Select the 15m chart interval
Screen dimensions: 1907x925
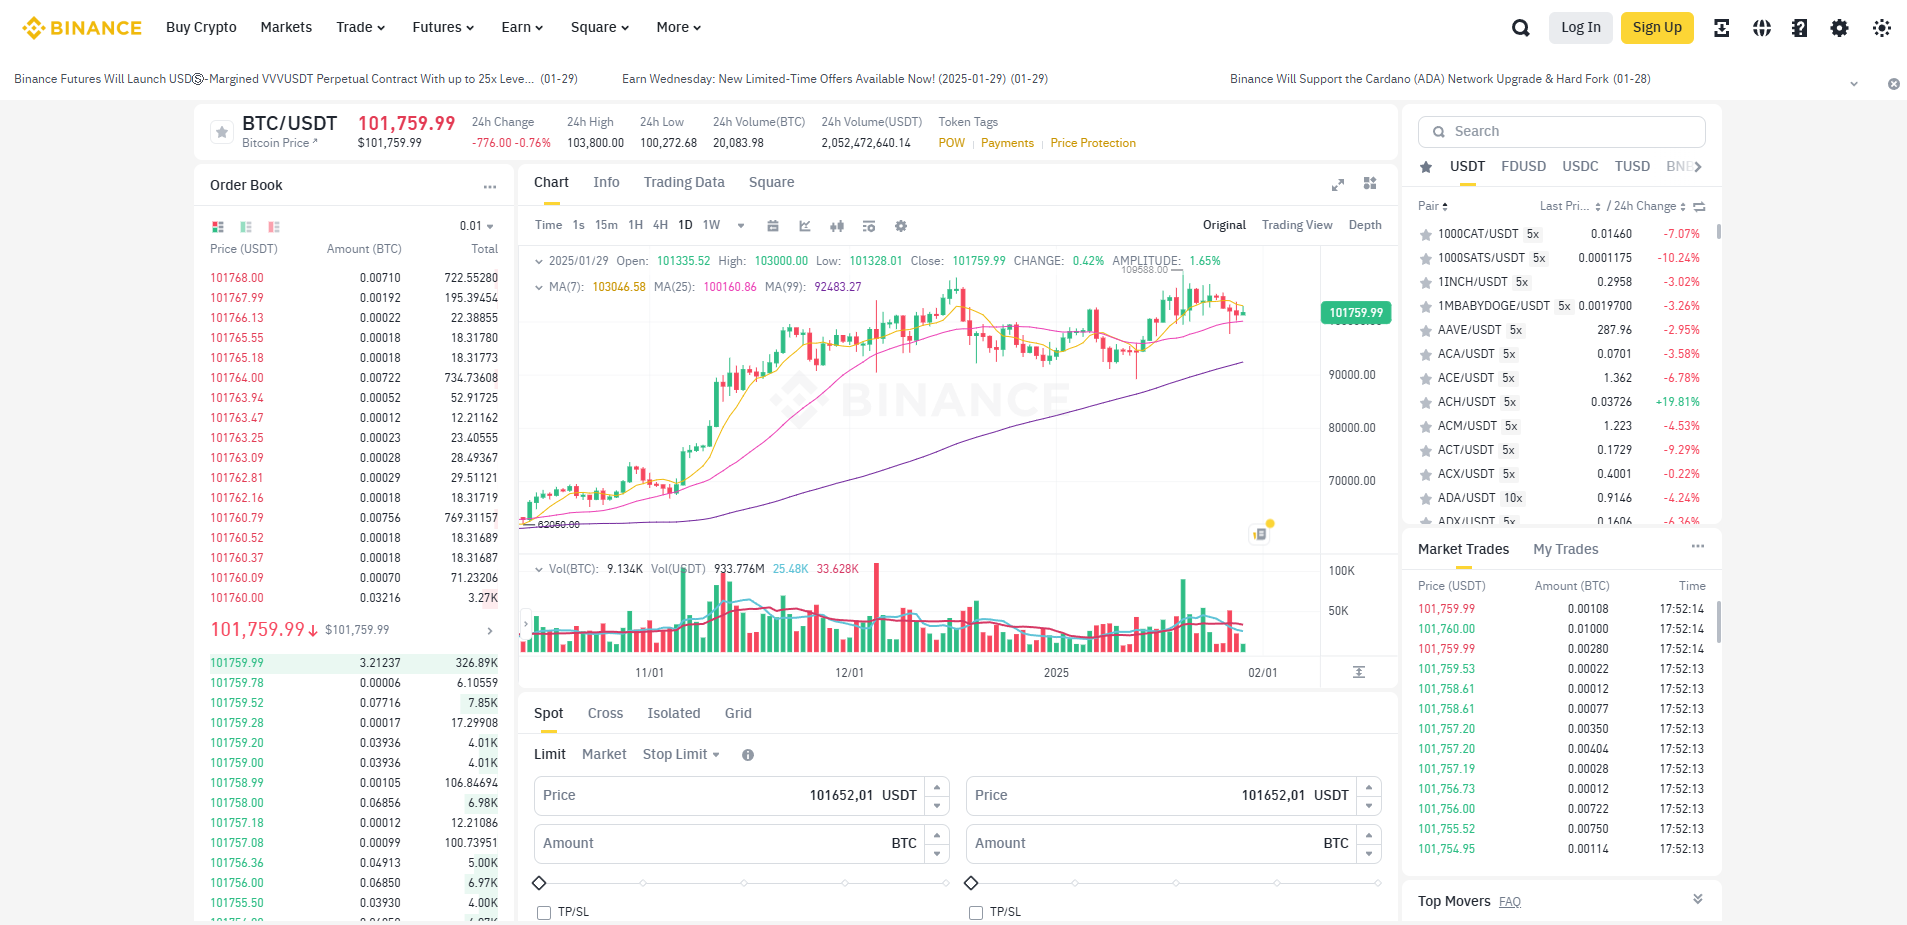coord(606,225)
